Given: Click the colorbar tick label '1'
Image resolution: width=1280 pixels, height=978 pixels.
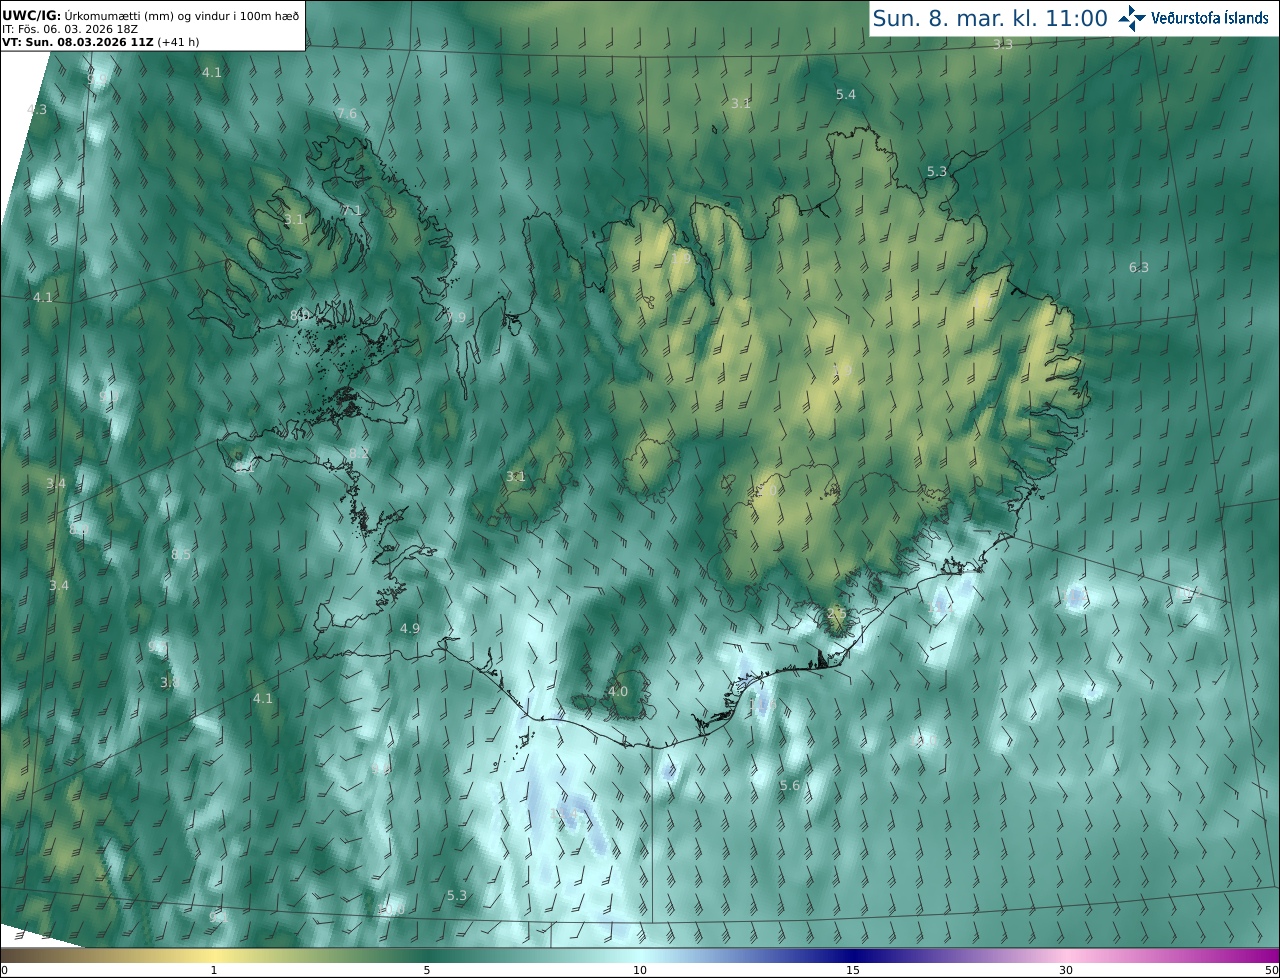Looking at the screenshot, I should (x=214, y=971).
